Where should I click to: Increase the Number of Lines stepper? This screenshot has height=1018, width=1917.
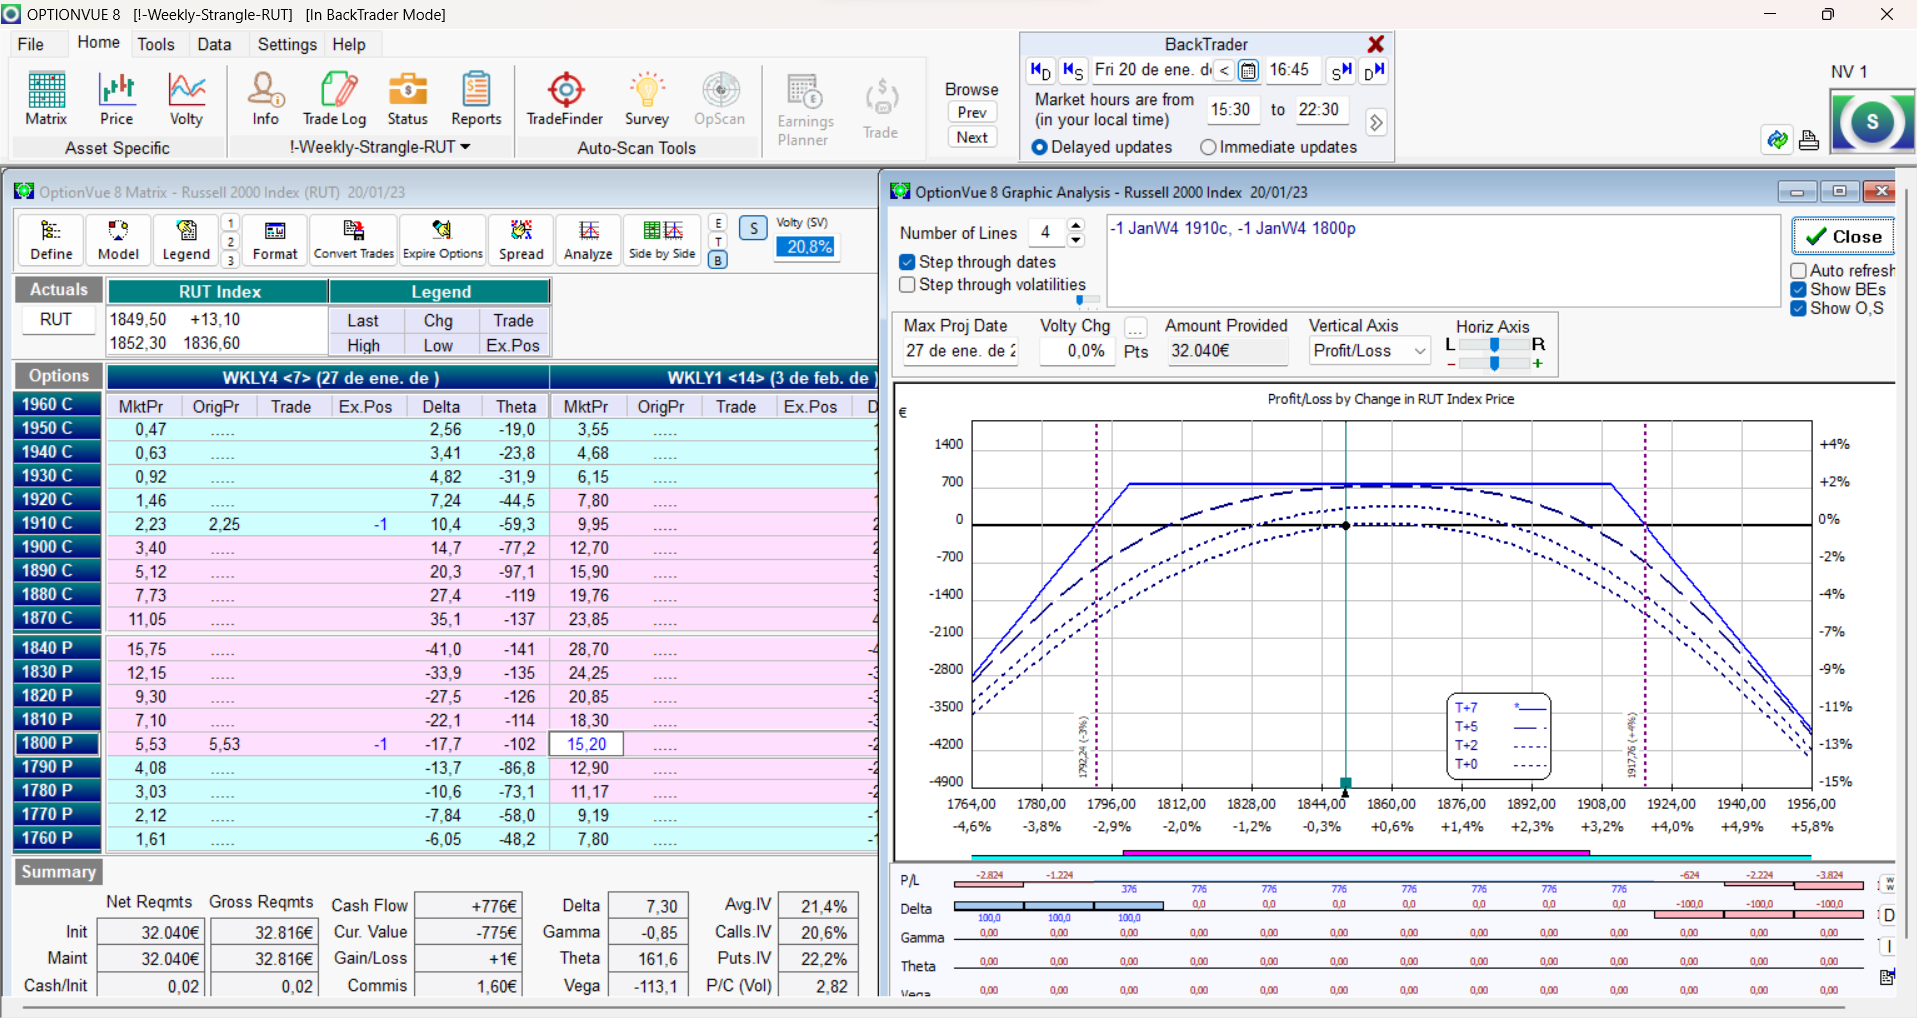(x=1076, y=225)
